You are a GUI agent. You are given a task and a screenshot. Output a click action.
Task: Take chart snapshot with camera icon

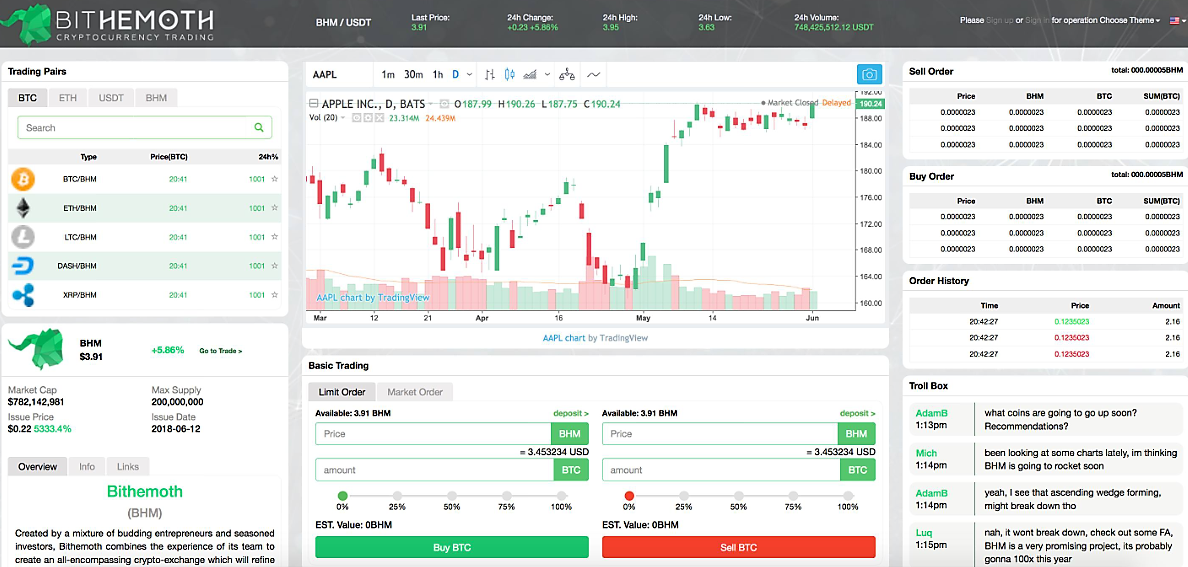[x=870, y=74]
